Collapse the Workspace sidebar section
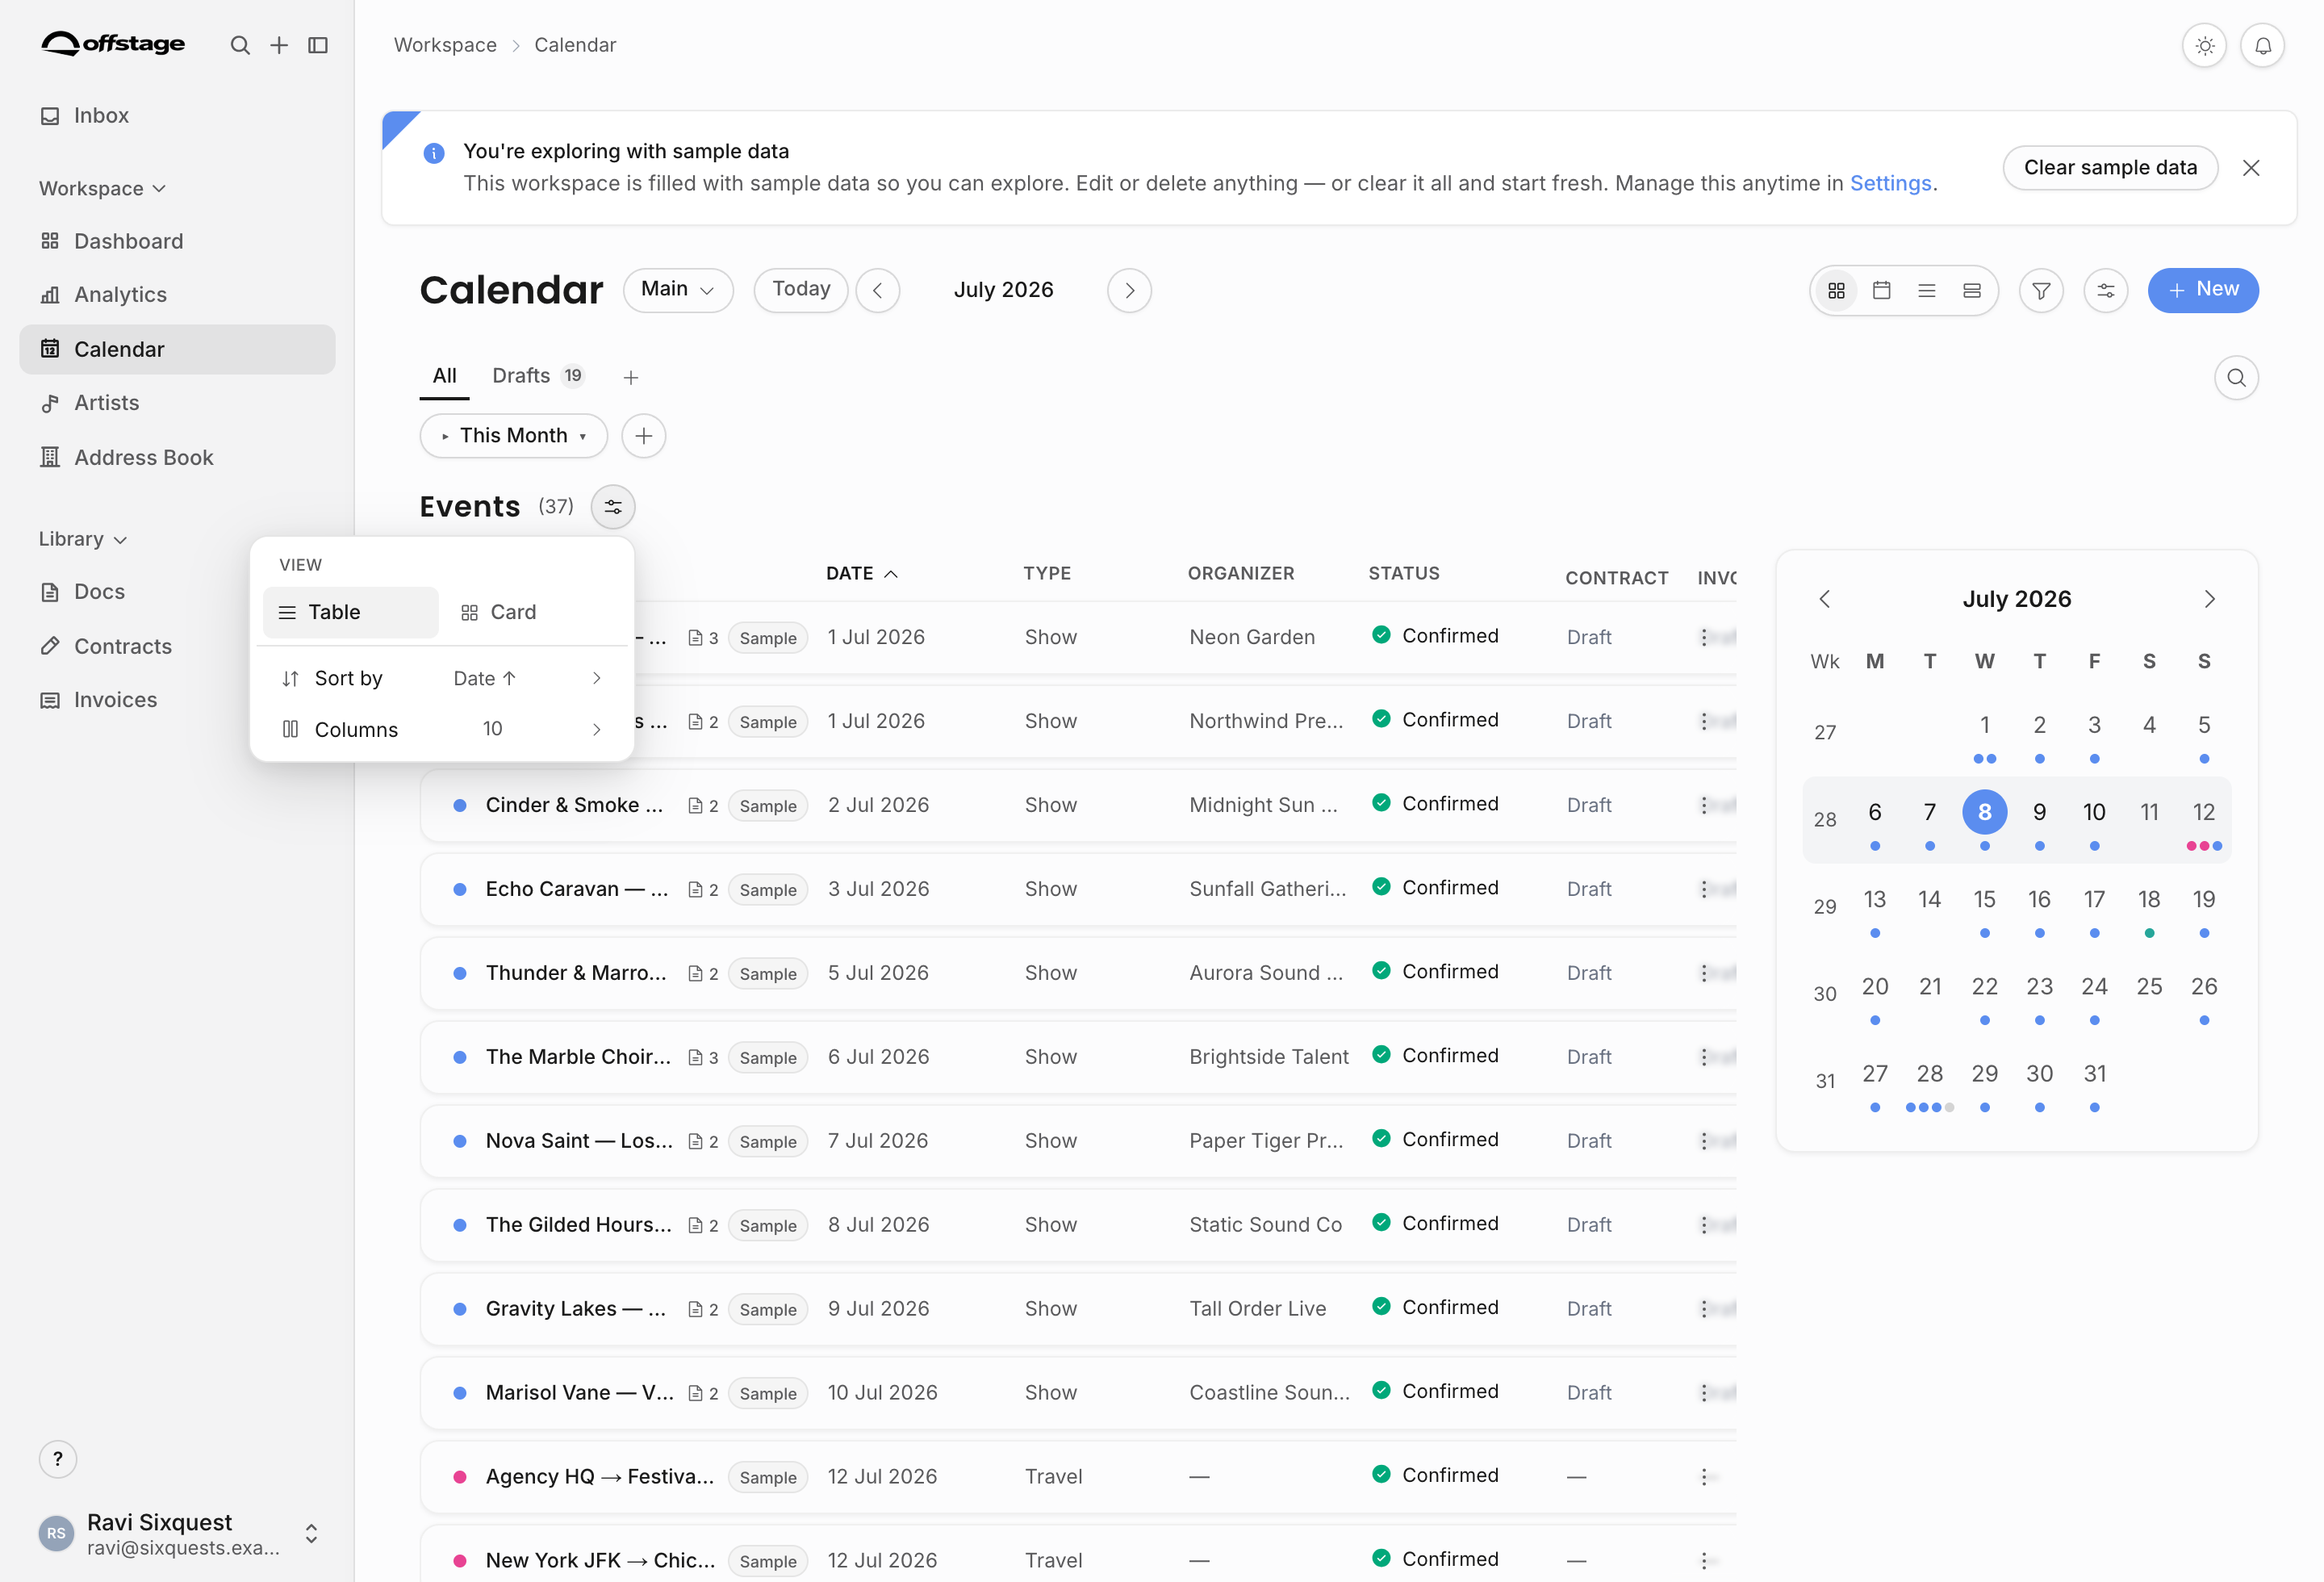 point(102,188)
